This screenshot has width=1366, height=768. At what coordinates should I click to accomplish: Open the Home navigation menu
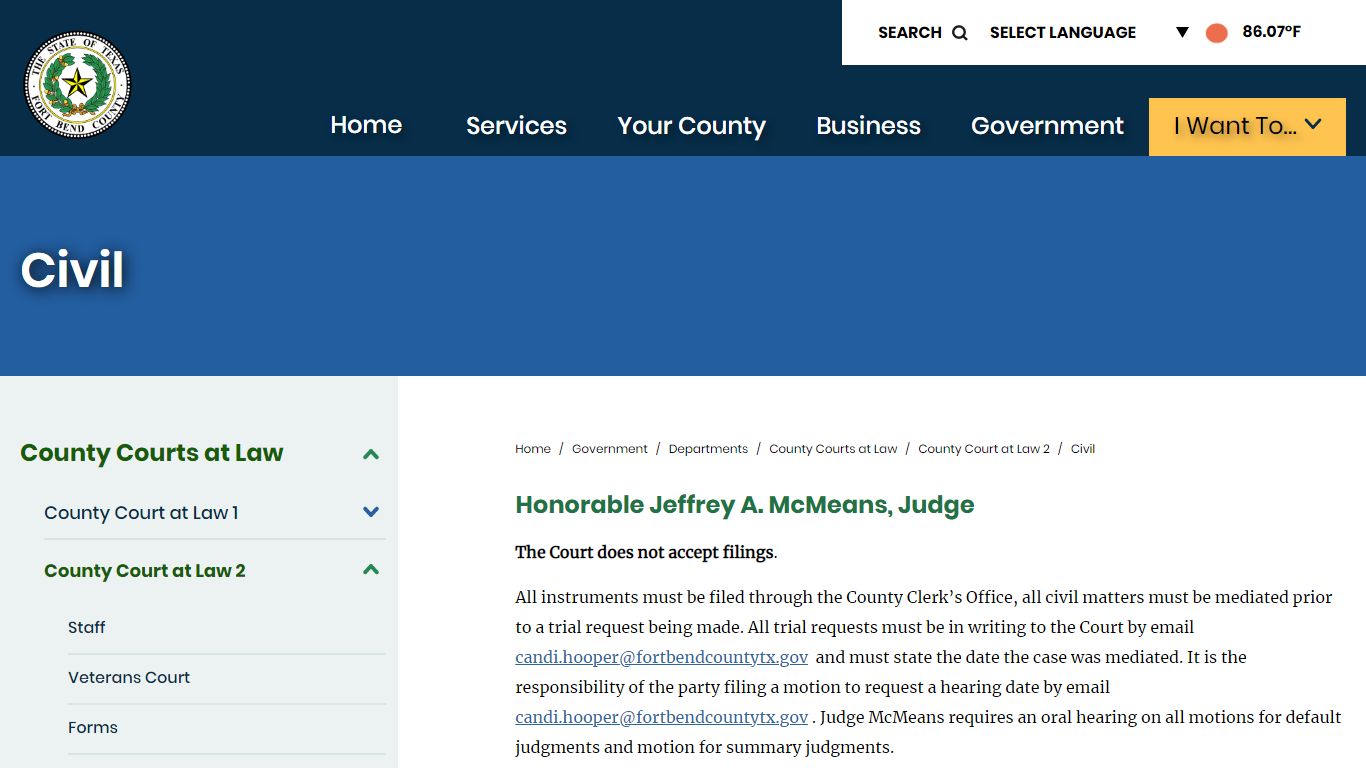click(x=366, y=125)
